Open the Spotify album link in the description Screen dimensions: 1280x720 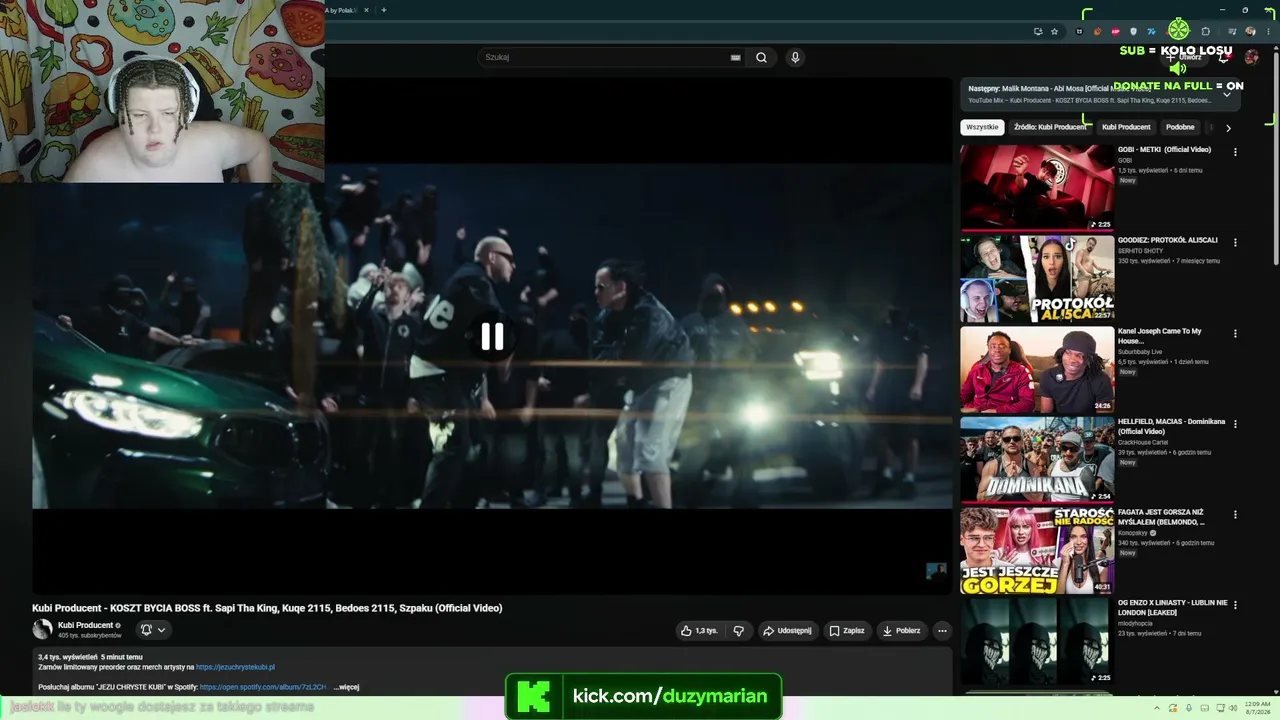tap(262, 687)
